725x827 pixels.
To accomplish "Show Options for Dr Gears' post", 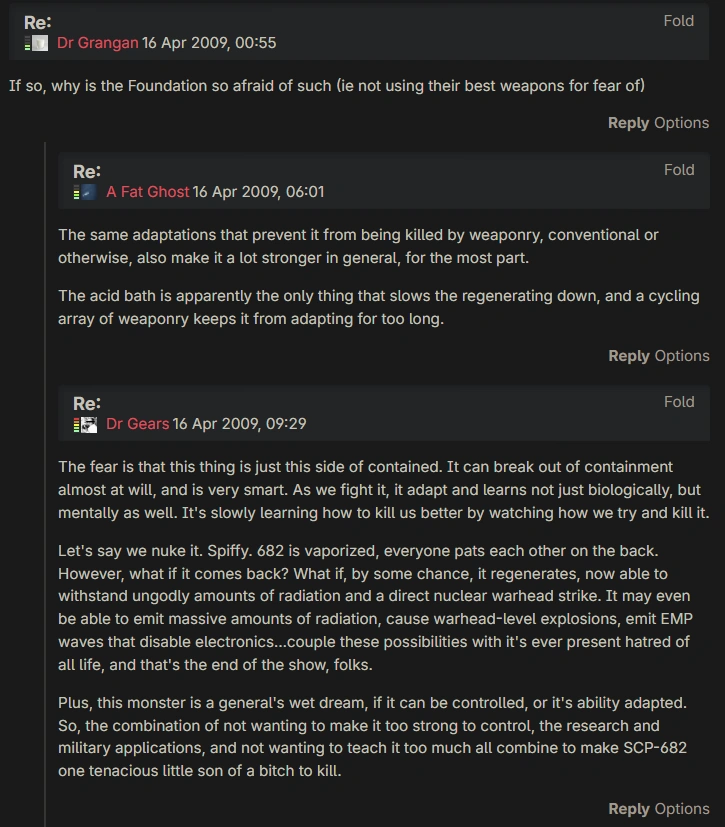I will coord(681,809).
